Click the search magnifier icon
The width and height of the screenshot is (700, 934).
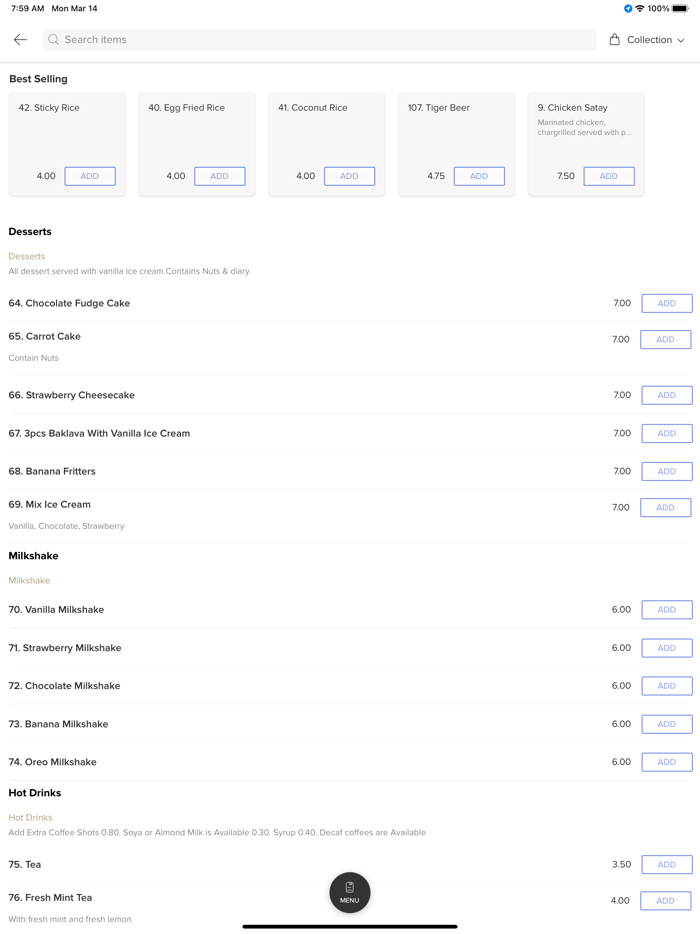click(x=54, y=40)
